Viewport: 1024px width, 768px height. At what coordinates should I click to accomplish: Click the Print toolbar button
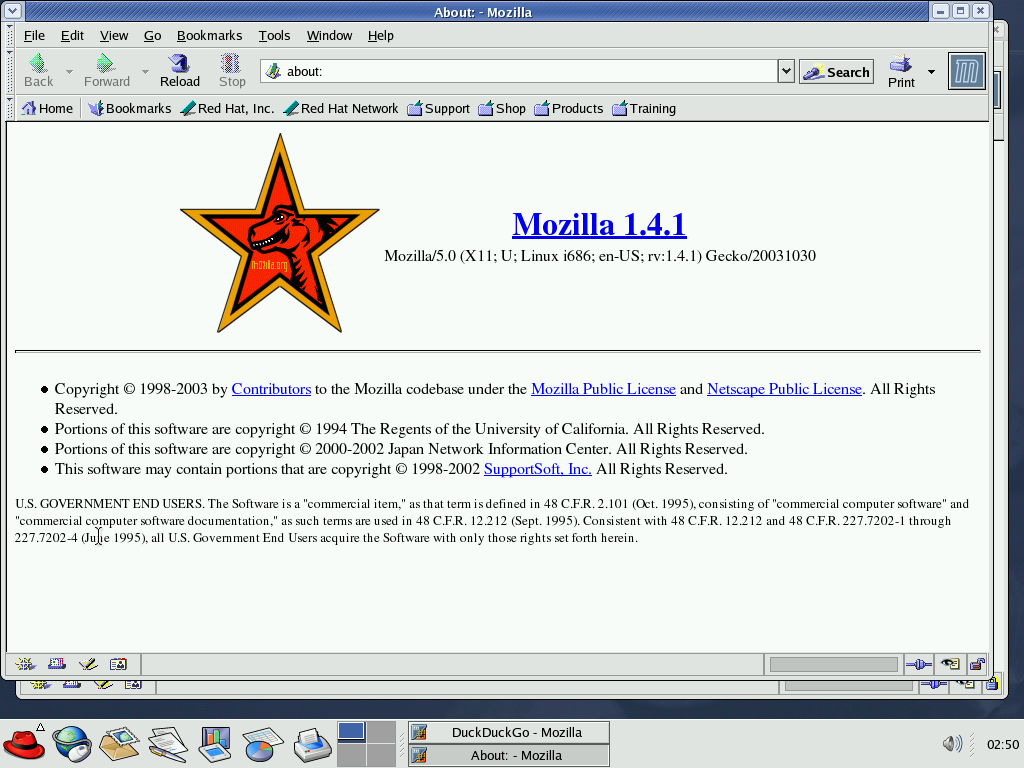tap(901, 71)
